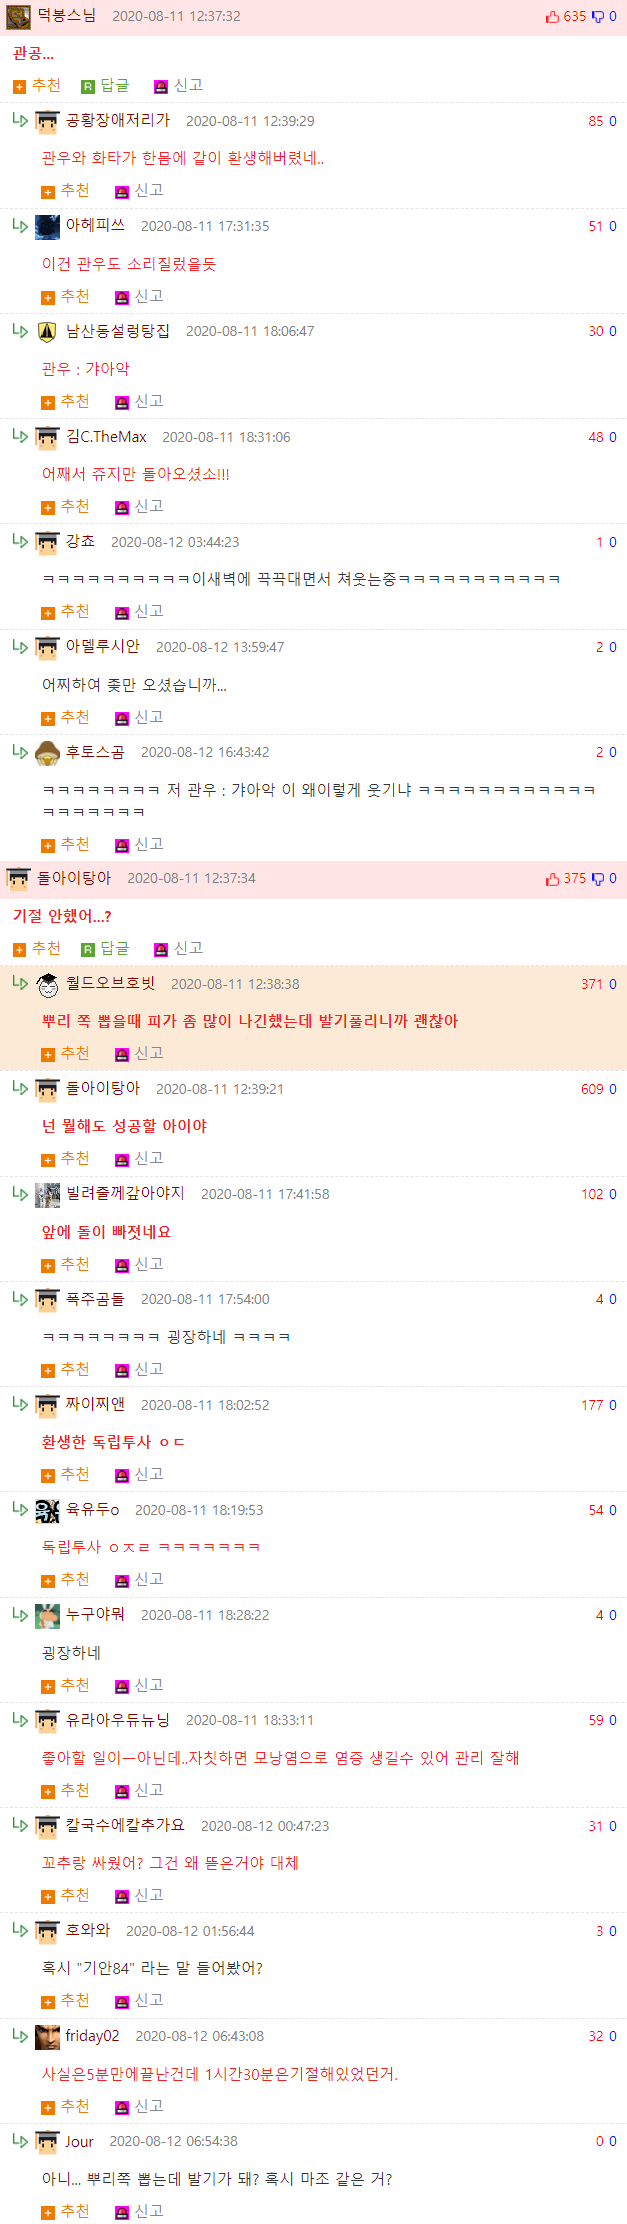This screenshot has height=2224, width=627.
Task: Reply to 덕봉스님's comment with 답글
Action: pos(105,86)
